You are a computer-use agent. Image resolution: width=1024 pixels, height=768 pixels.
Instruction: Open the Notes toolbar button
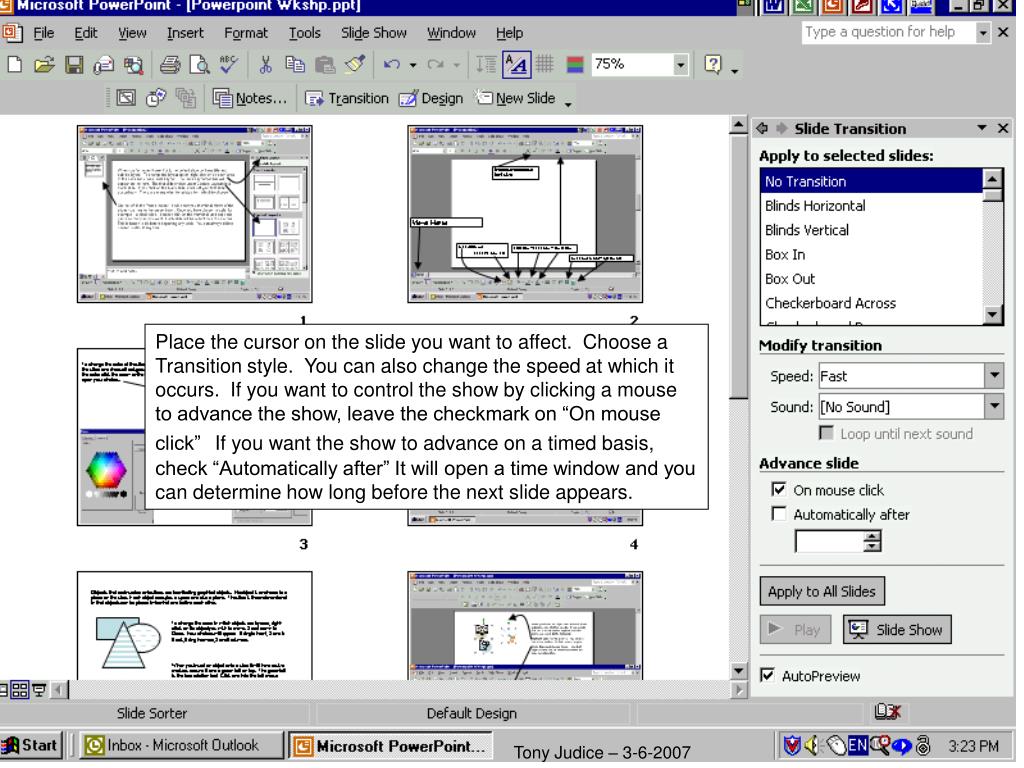pos(250,98)
